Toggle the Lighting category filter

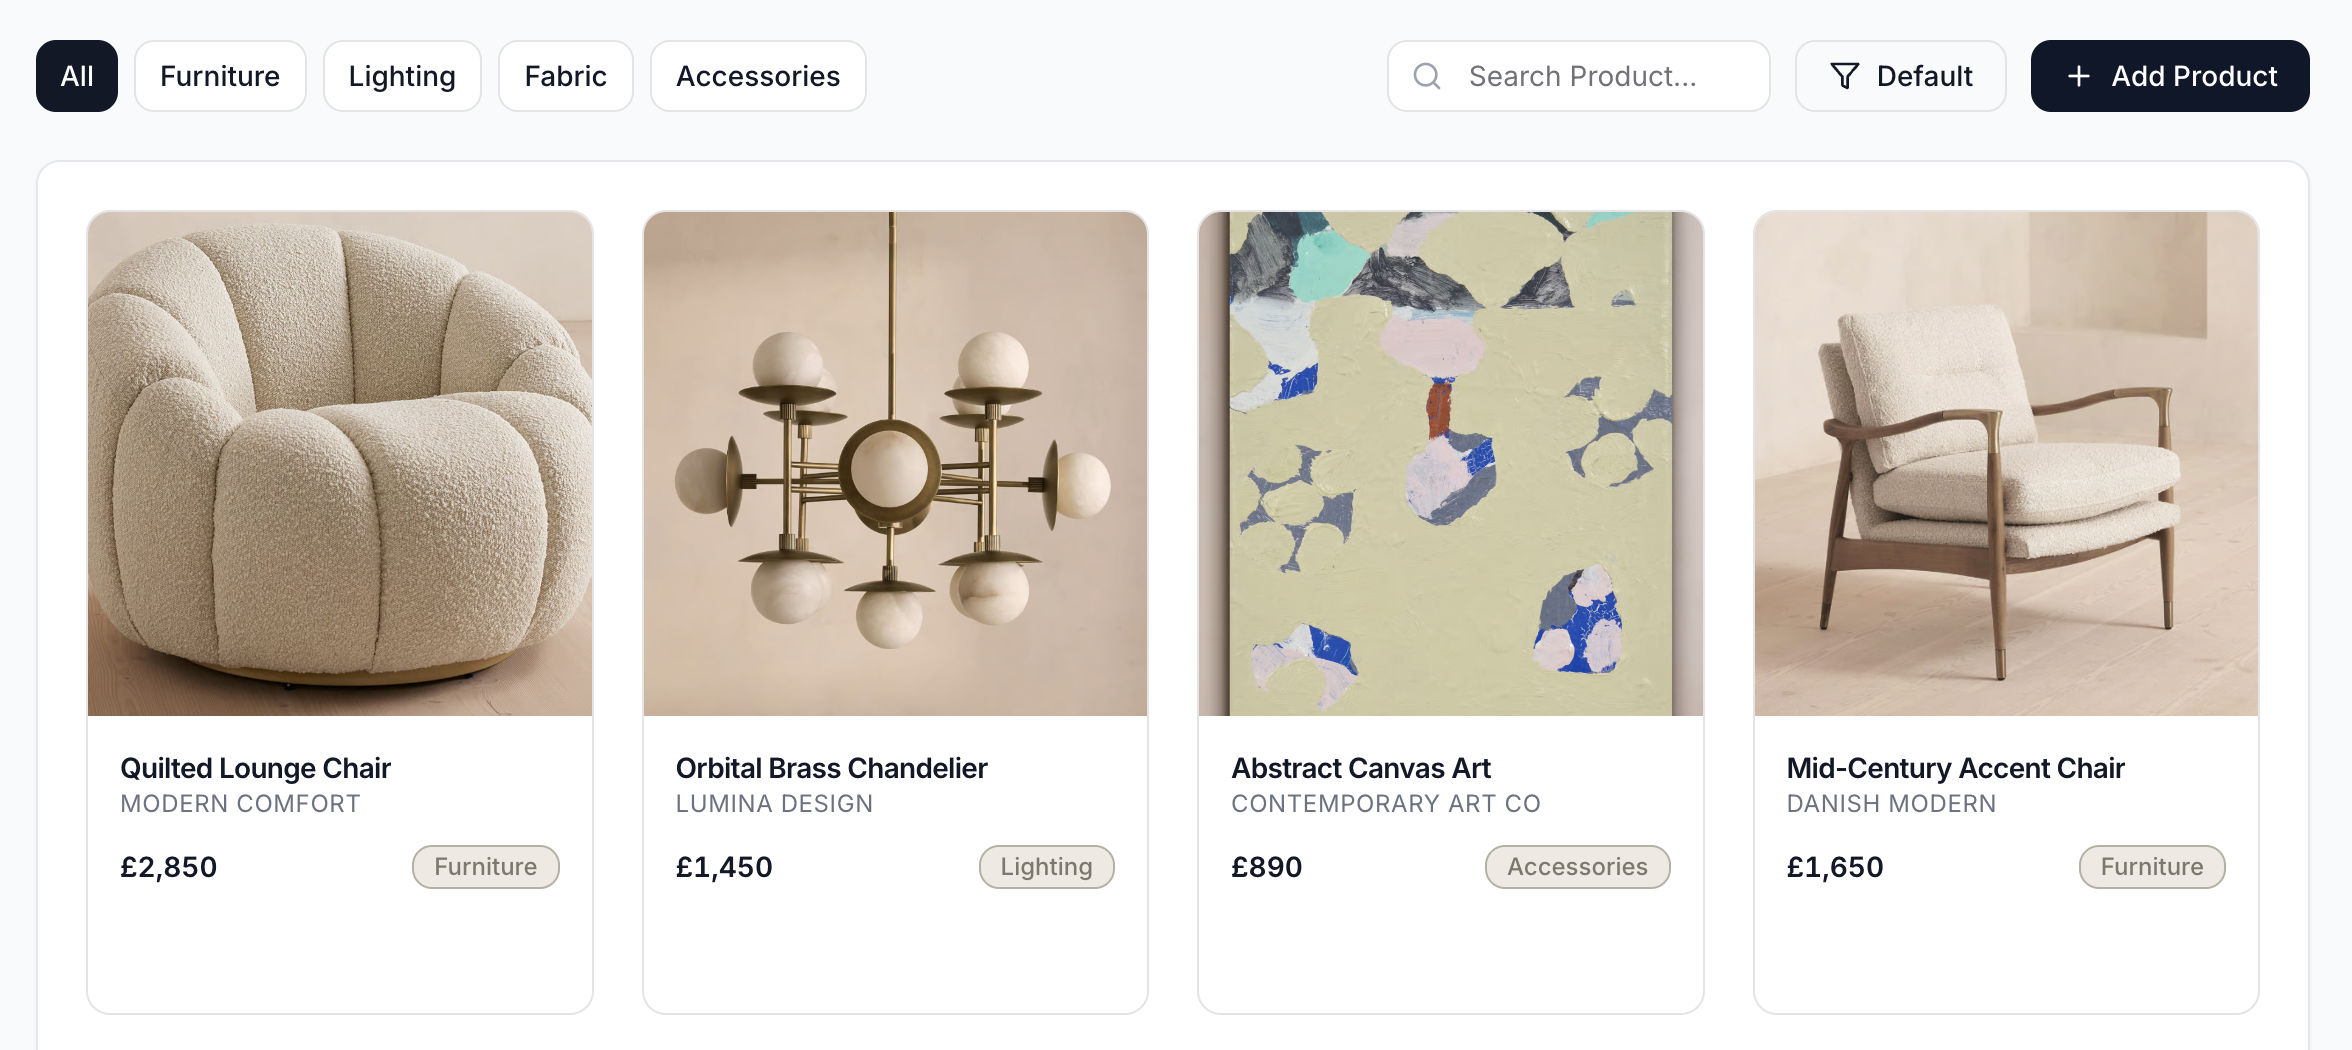pyautogui.click(x=402, y=75)
